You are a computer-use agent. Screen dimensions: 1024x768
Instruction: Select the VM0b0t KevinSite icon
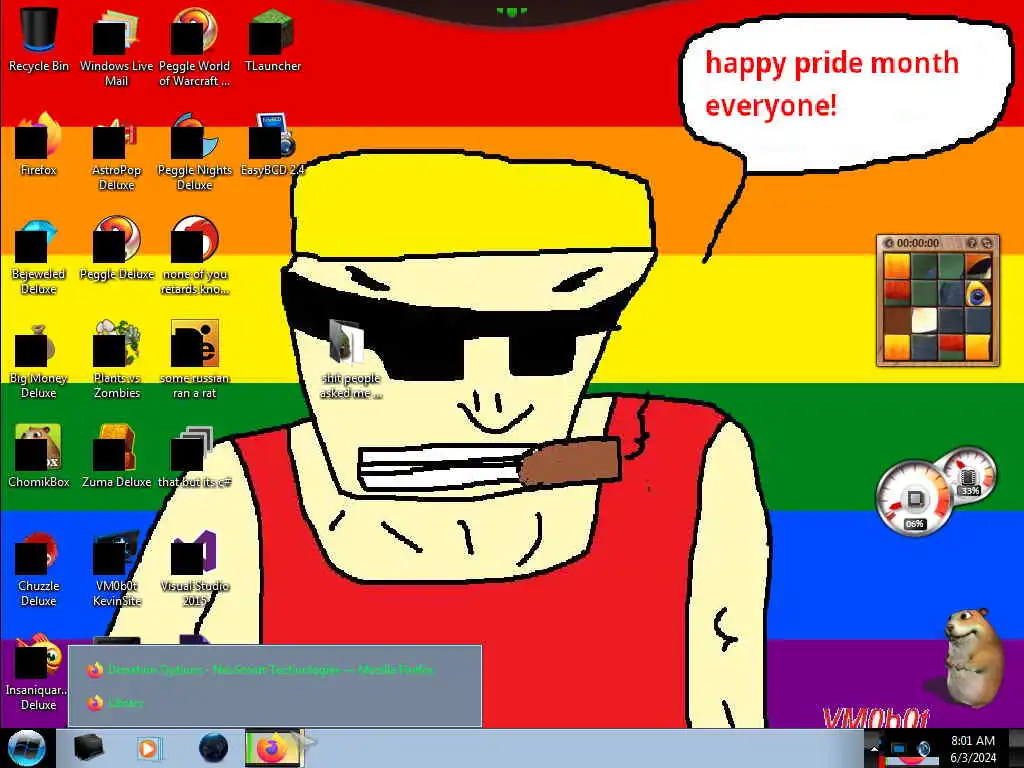116,567
